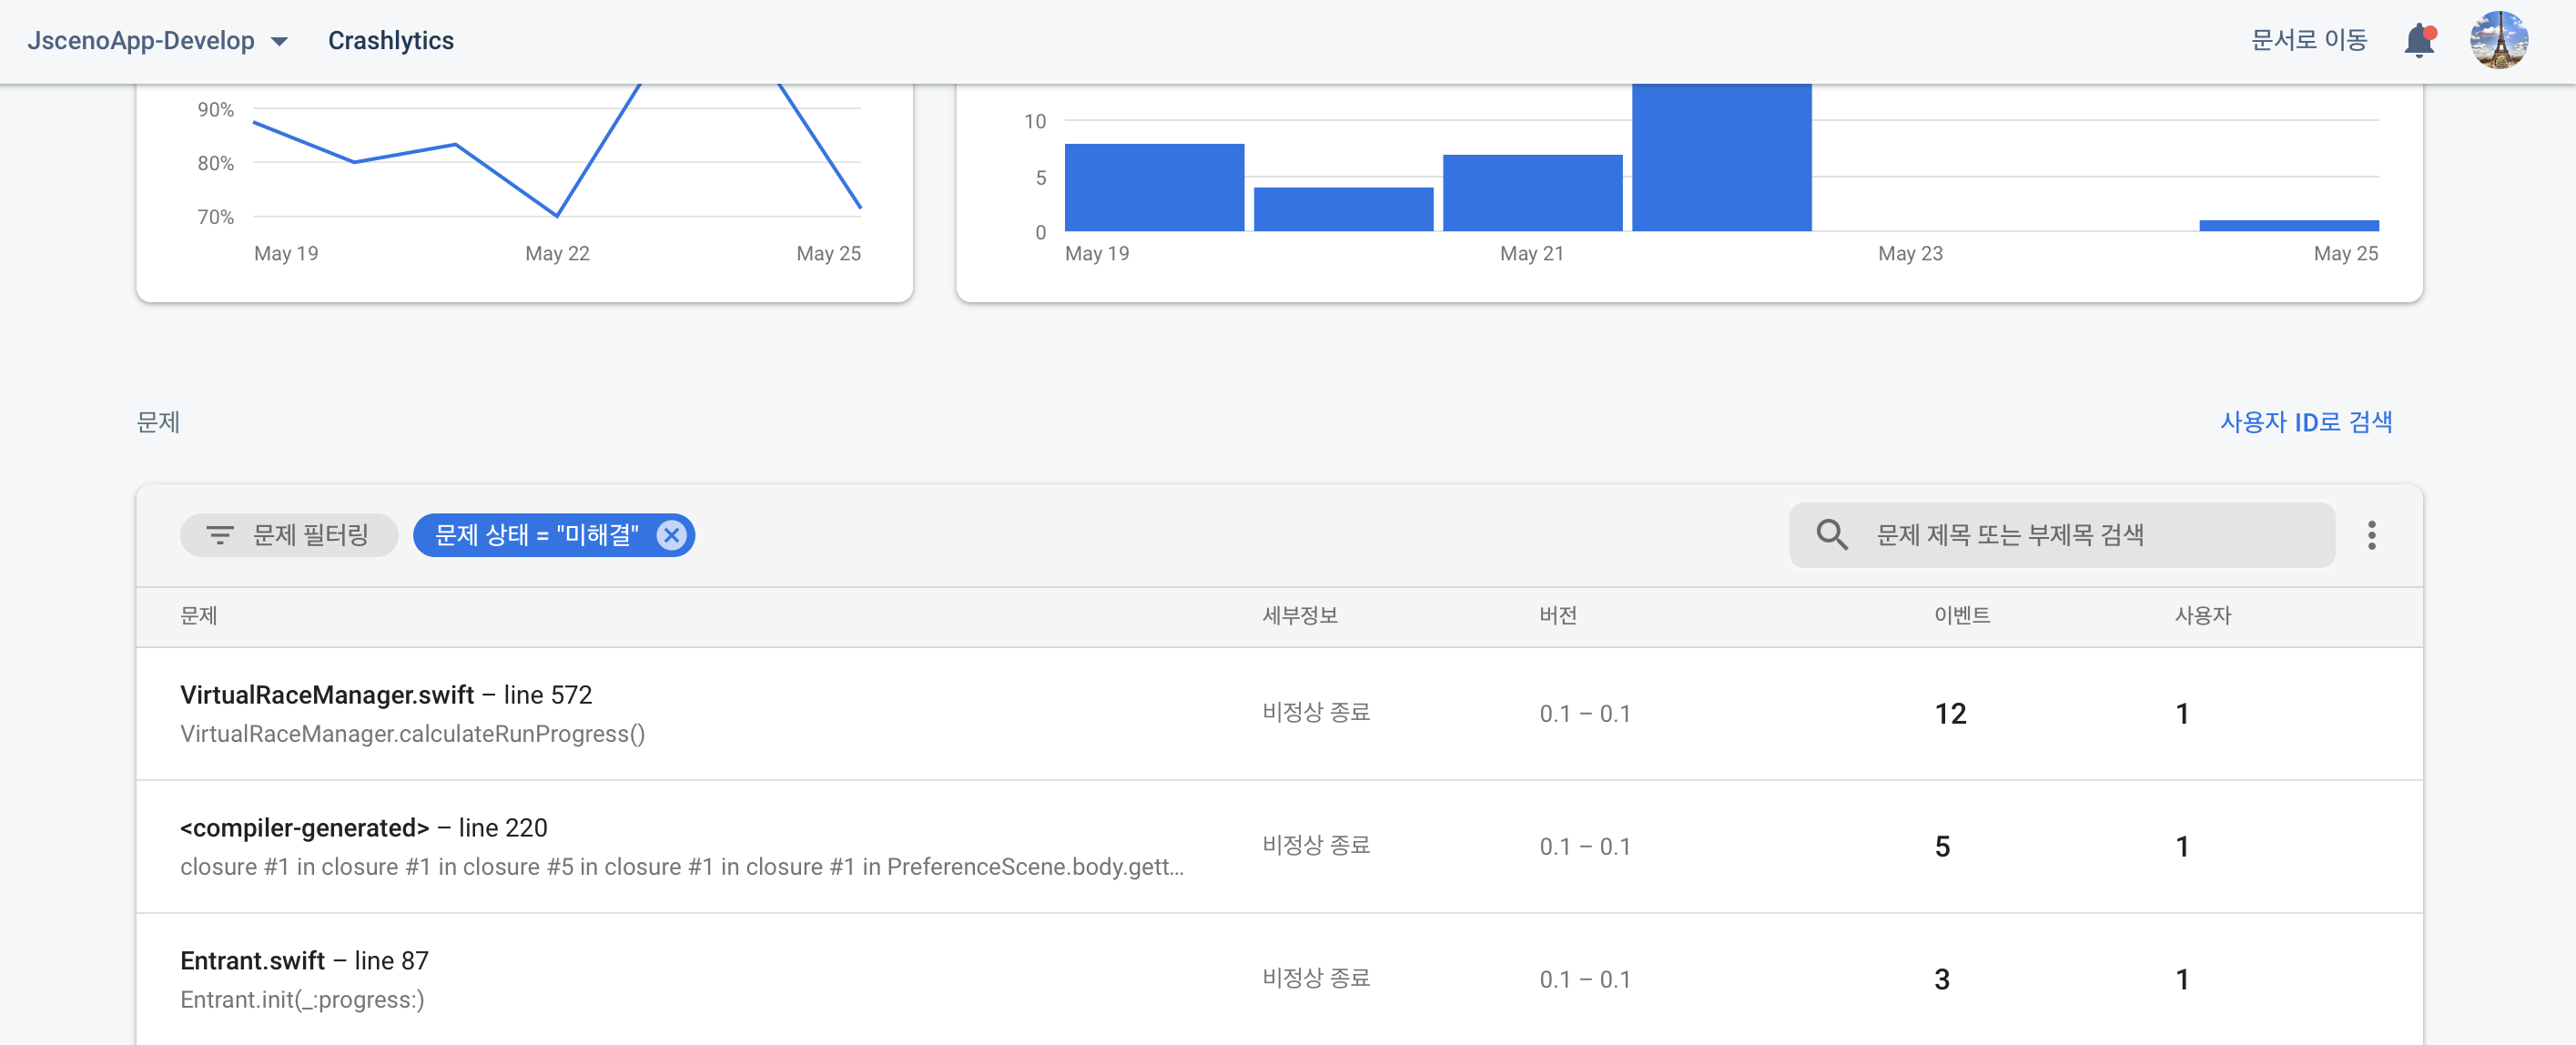This screenshot has height=1045, width=2576.
Task: Go to 문서로 이동 docs link
Action: [2308, 41]
